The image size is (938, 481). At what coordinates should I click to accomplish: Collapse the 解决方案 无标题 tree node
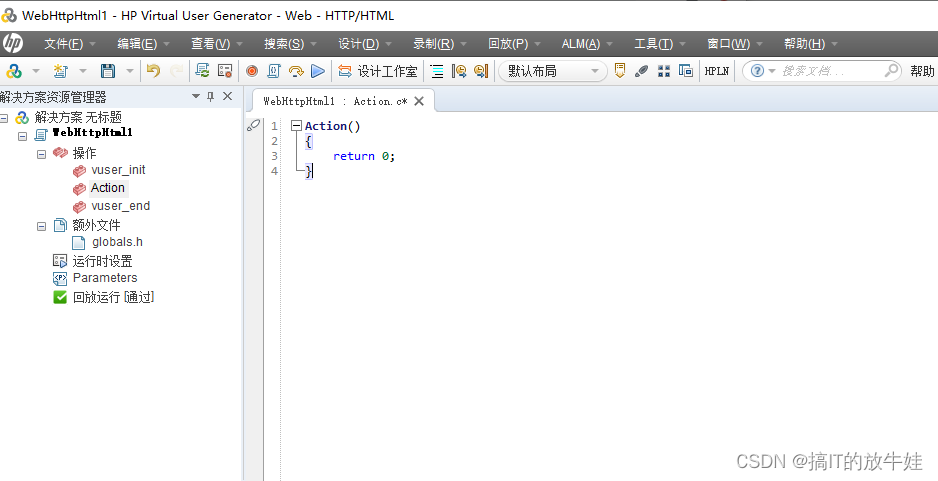pyautogui.click(x=4, y=118)
